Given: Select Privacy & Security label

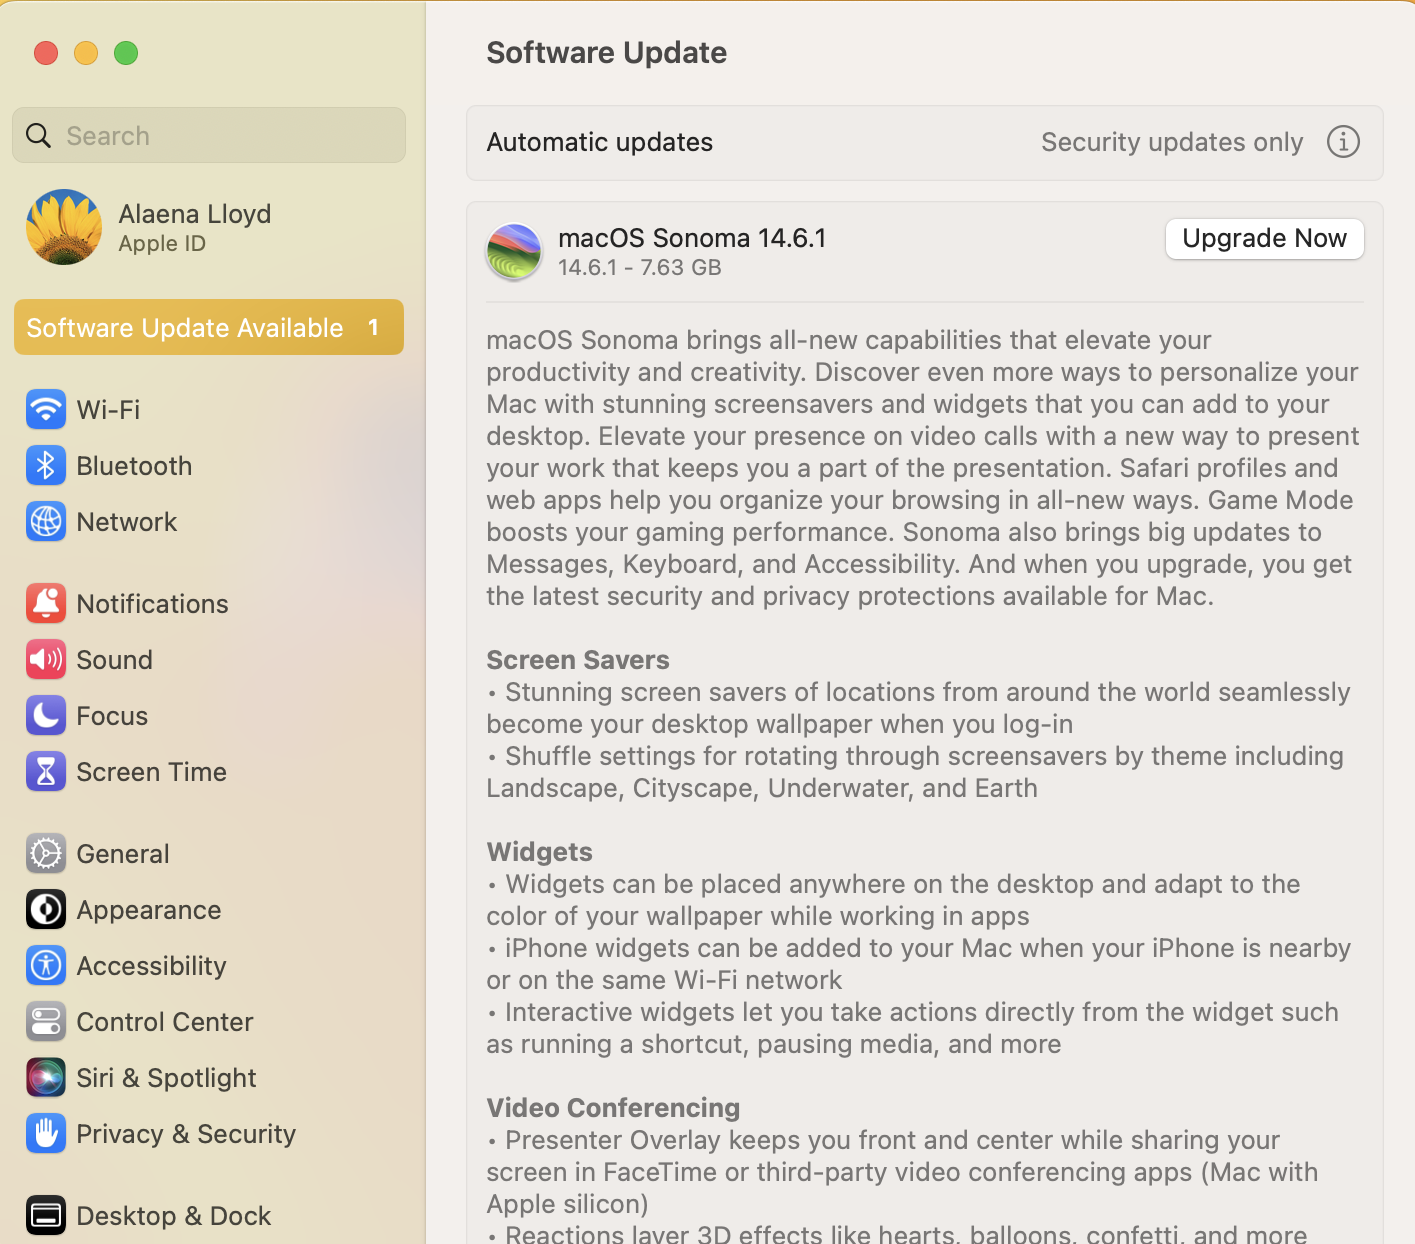Looking at the screenshot, I should (186, 1134).
